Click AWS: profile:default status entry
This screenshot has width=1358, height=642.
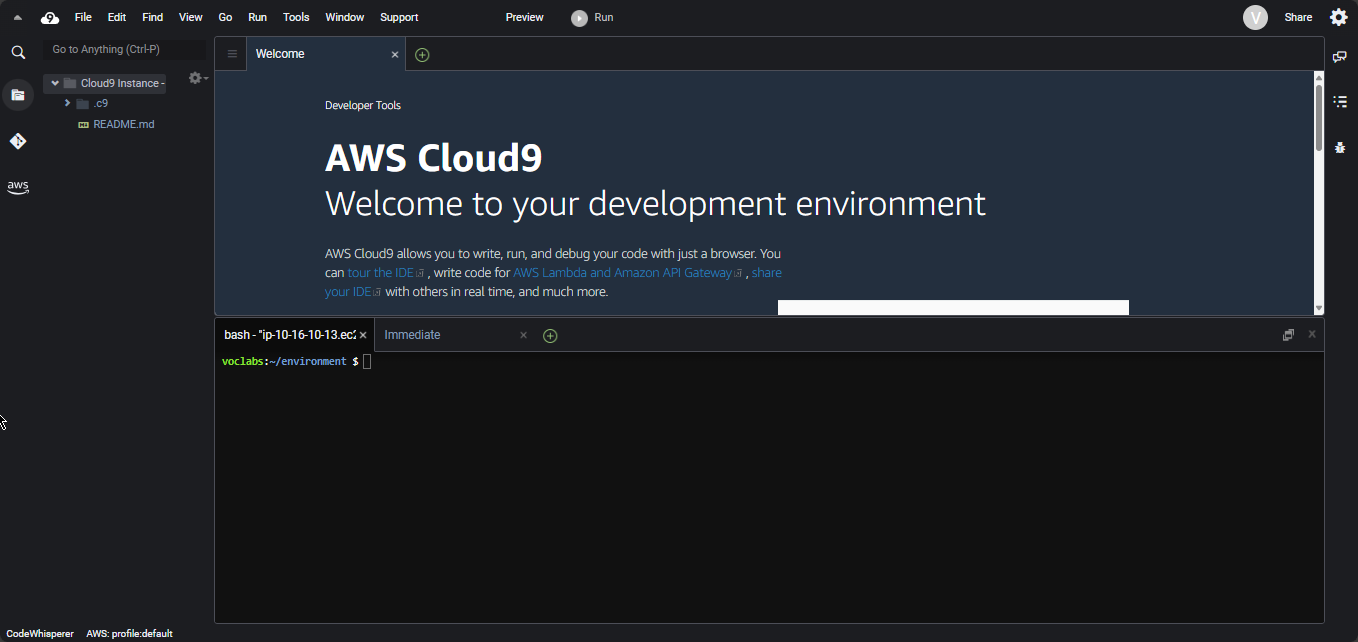click(129, 634)
